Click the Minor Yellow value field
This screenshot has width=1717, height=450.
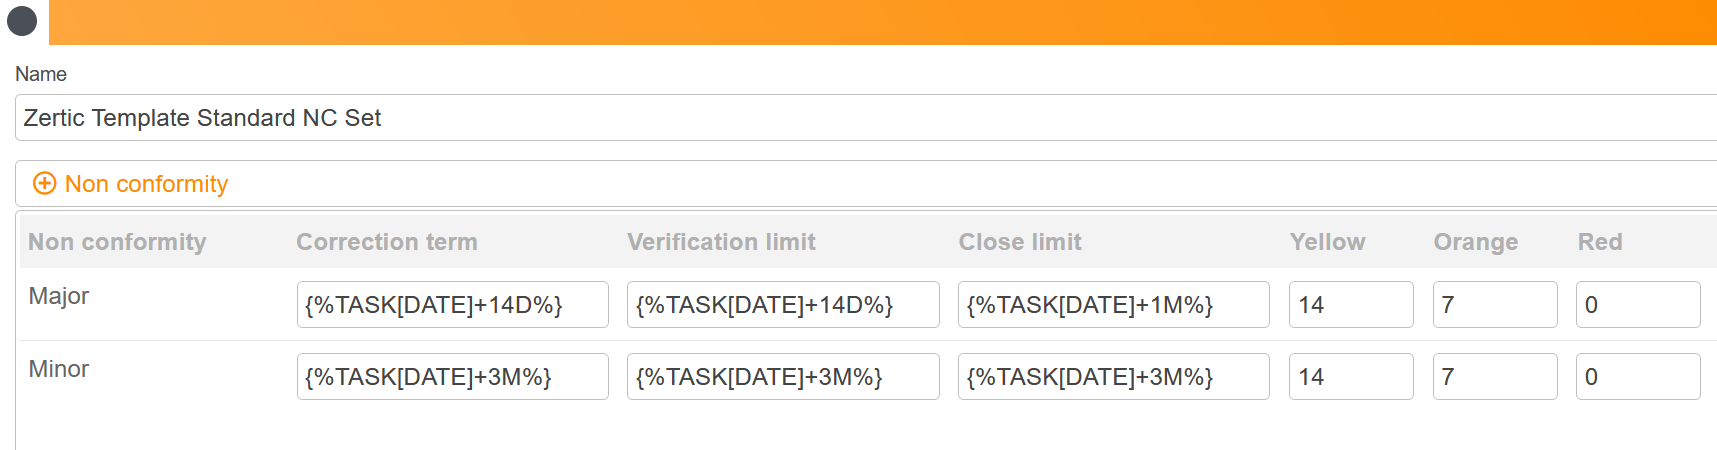(x=1350, y=377)
